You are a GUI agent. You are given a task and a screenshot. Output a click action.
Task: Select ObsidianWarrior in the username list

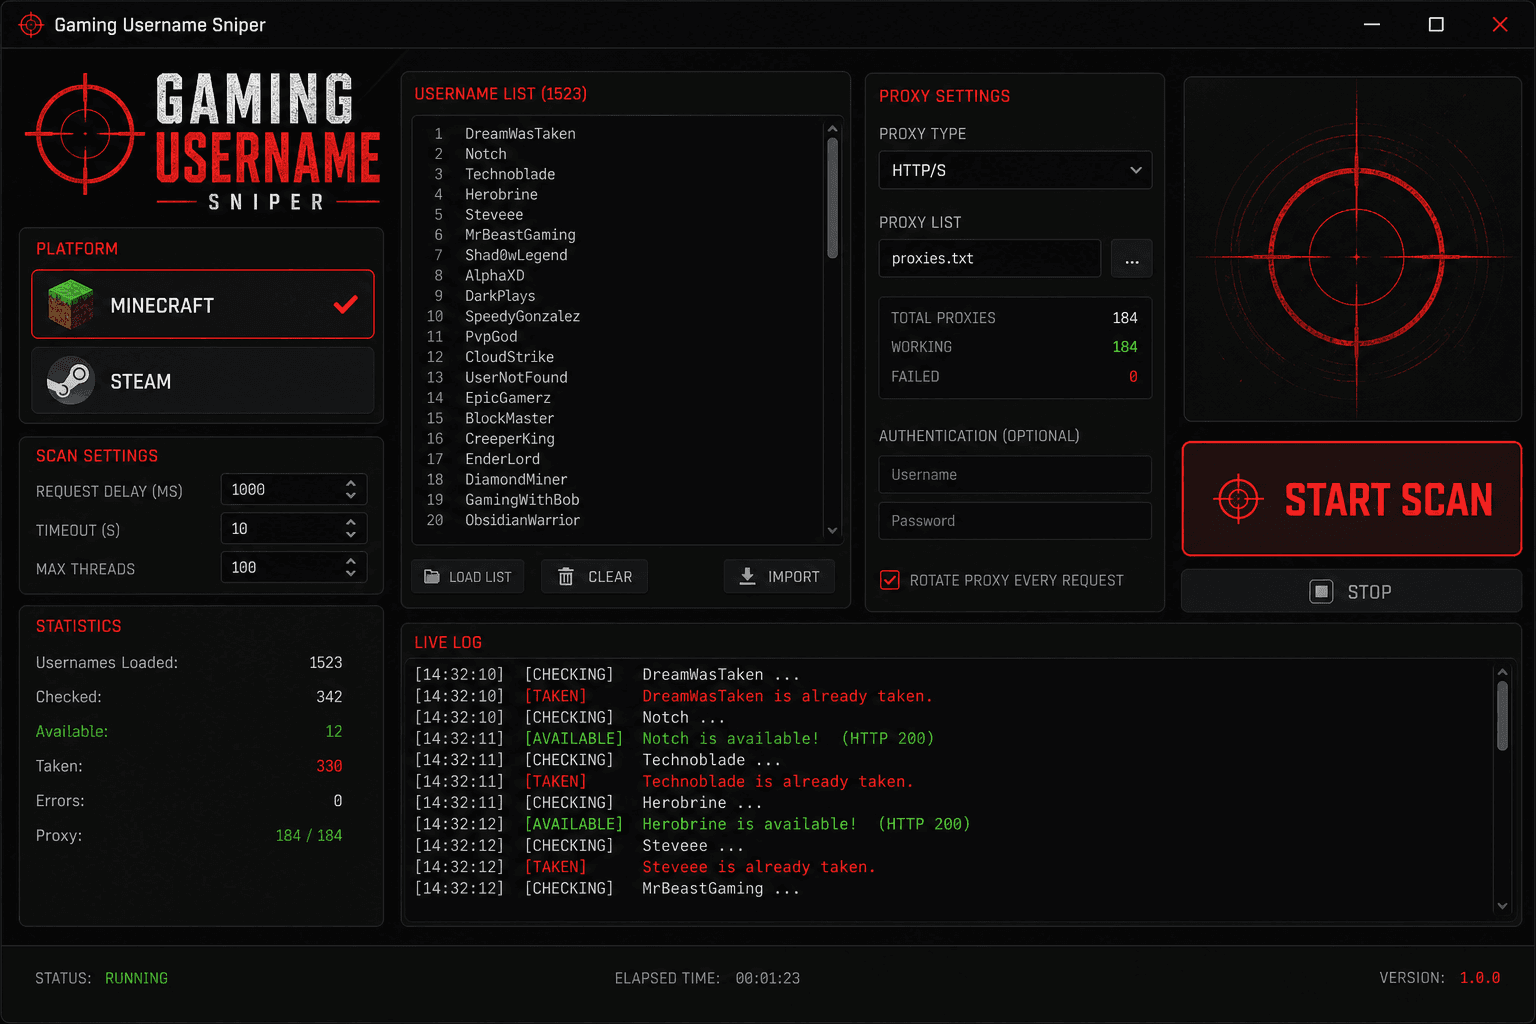click(522, 520)
